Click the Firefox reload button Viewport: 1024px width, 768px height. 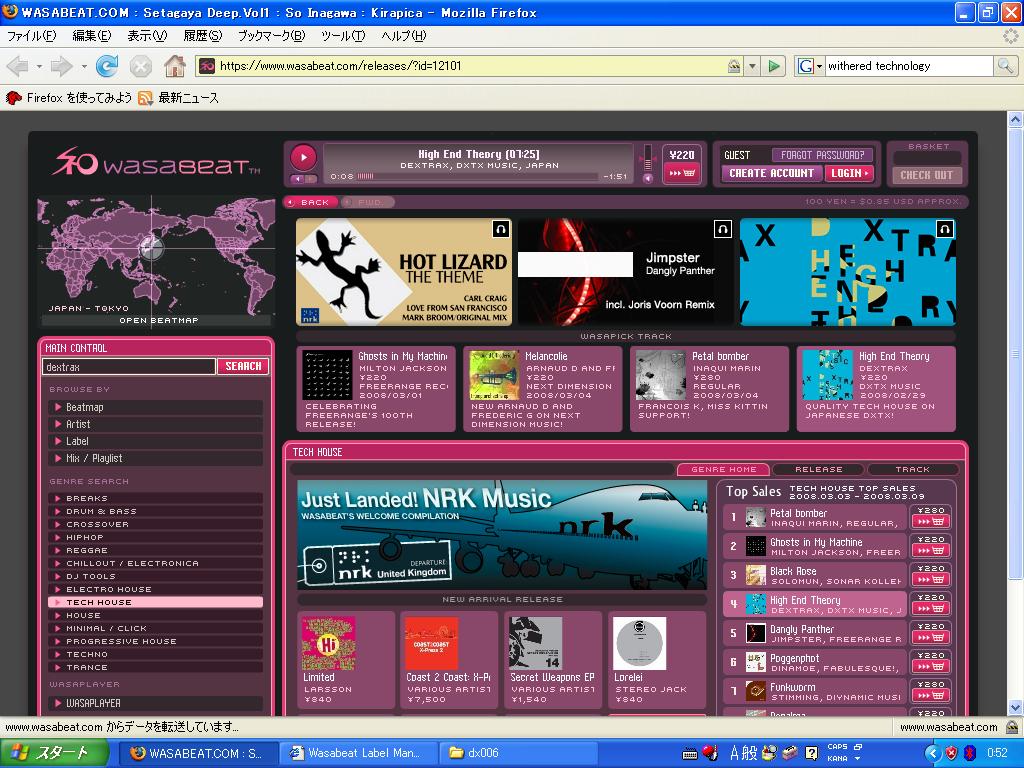point(107,65)
